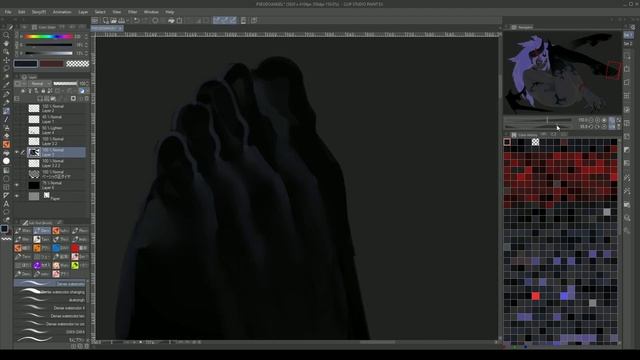Open the layer blending mode dropdown
Screen dimensions: 640x360
tap(39, 84)
